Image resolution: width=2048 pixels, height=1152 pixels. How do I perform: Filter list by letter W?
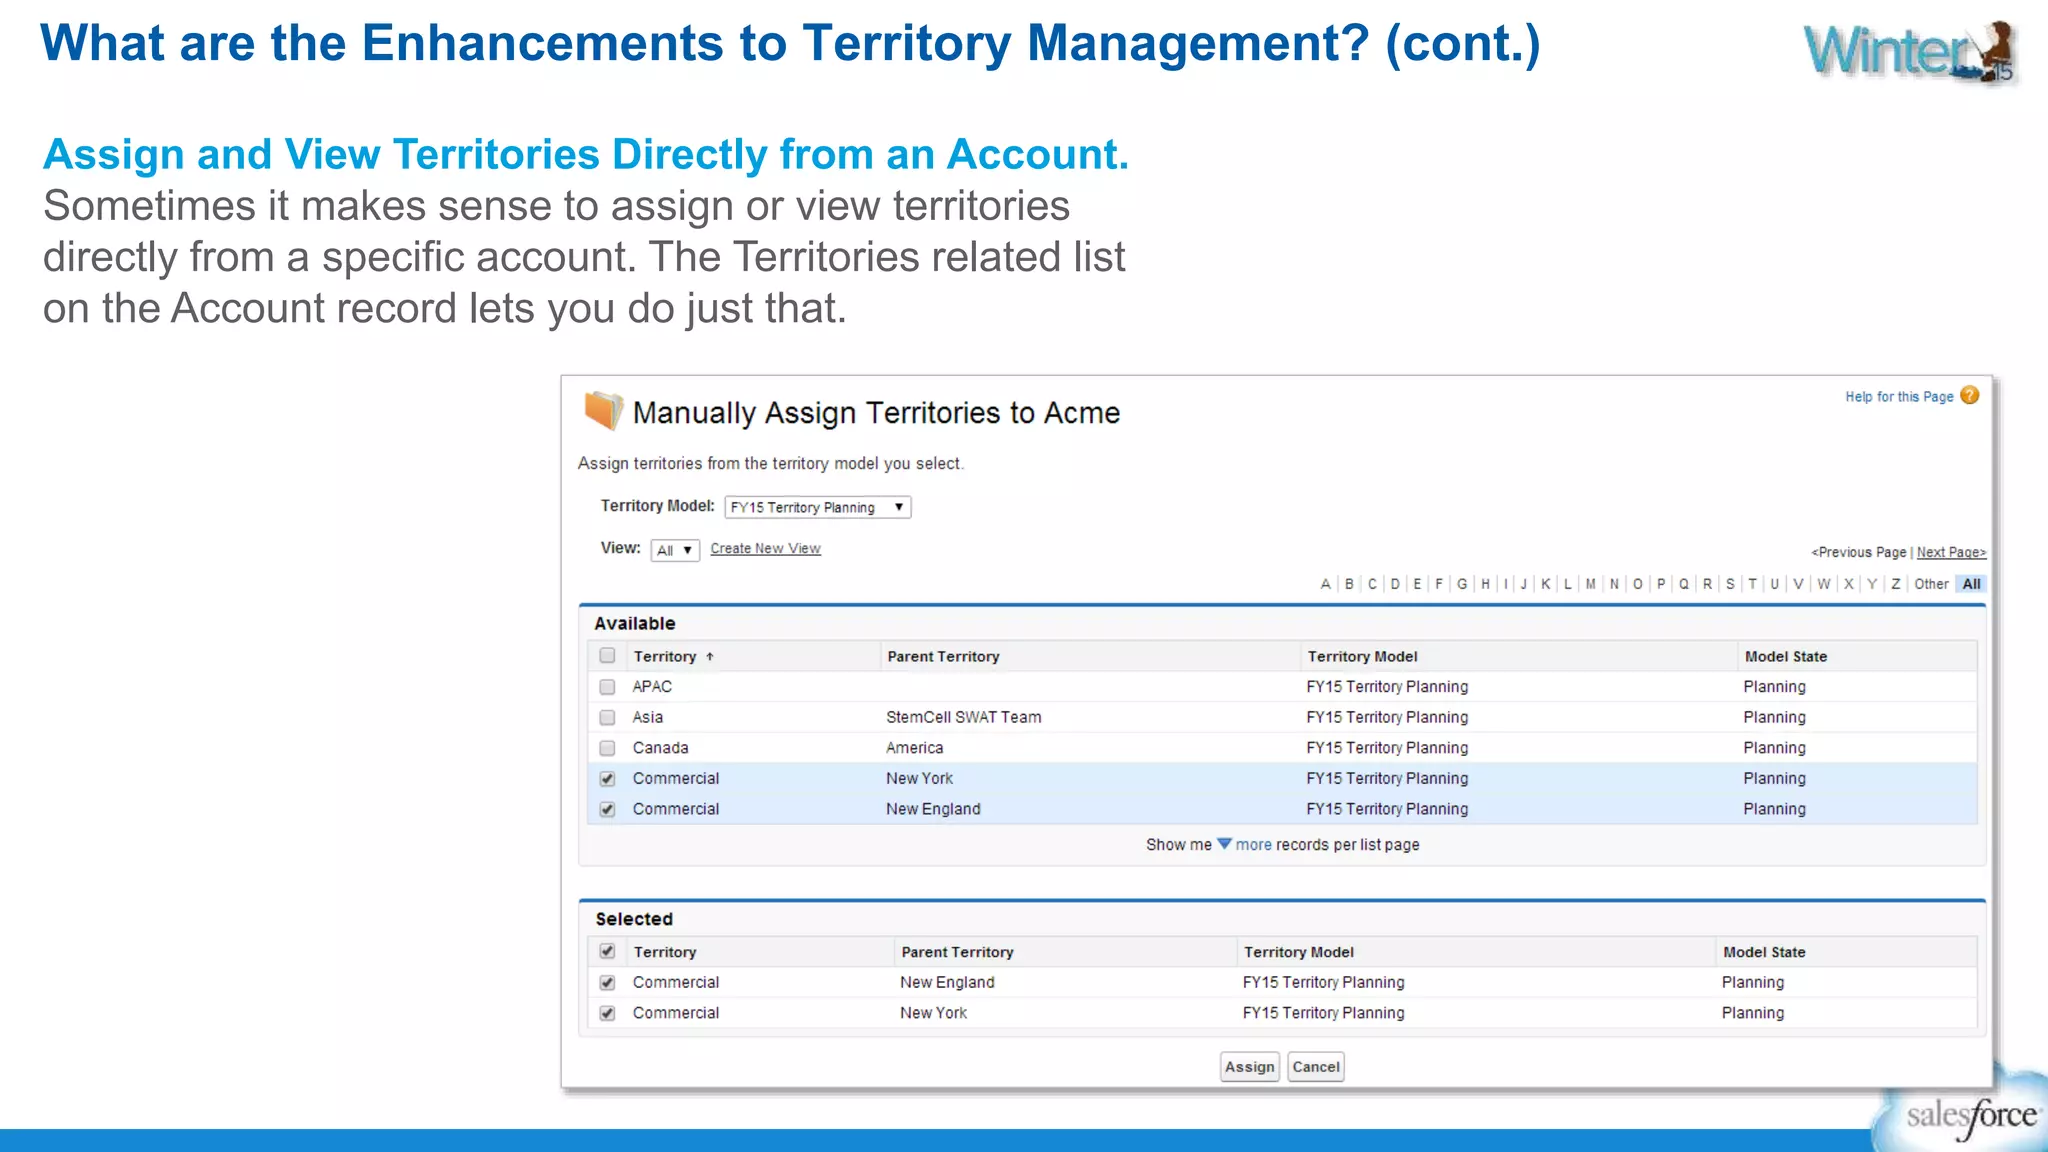click(1824, 584)
